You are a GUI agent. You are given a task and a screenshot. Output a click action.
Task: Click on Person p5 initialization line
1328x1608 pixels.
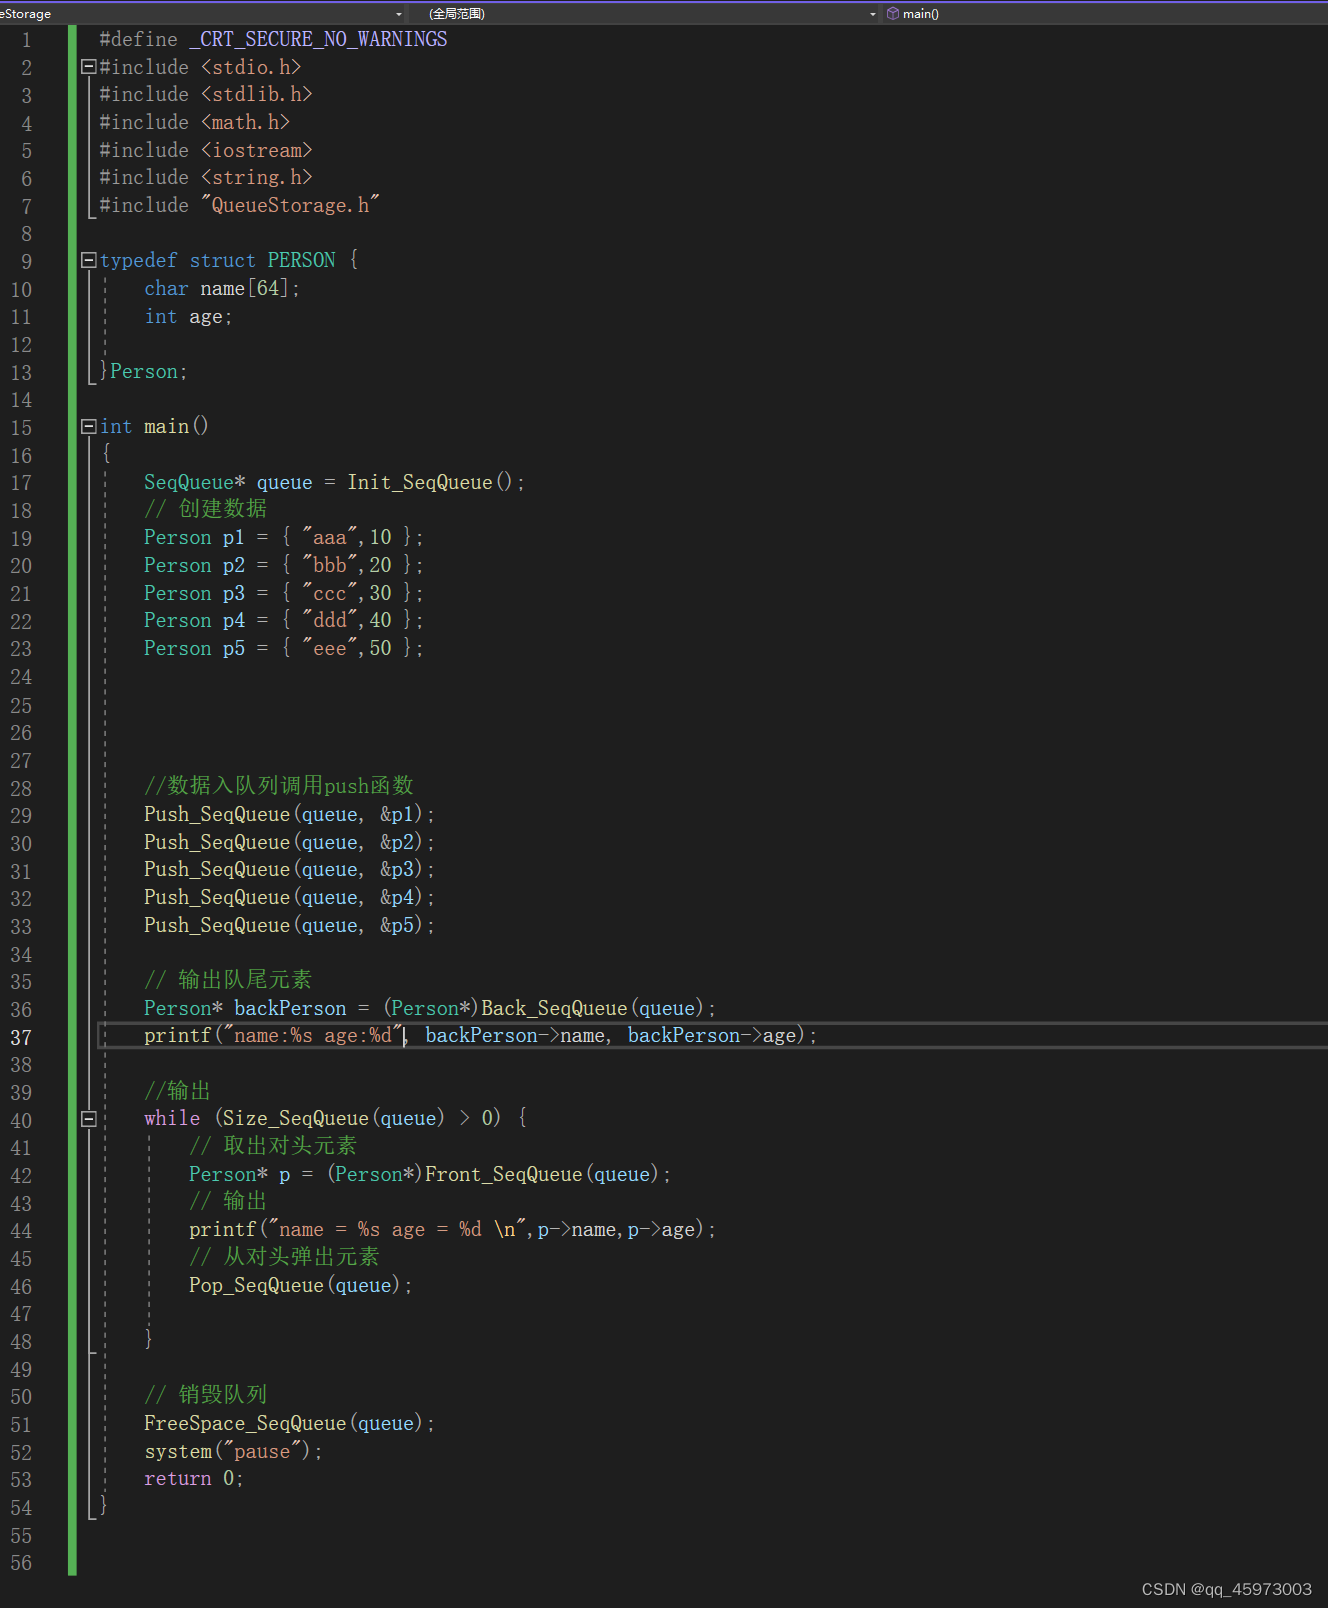pyautogui.click(x=284, y=648)
